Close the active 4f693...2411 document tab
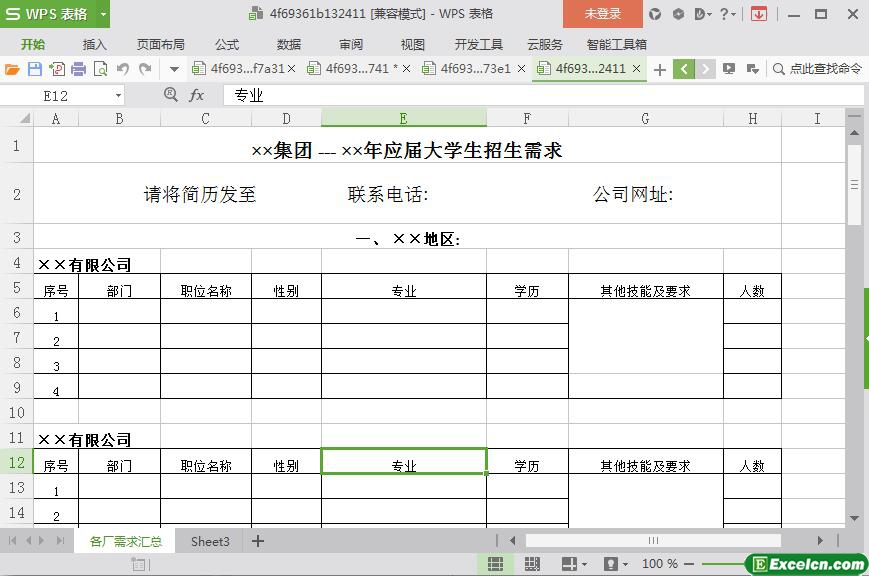 [x=637, y=69]
